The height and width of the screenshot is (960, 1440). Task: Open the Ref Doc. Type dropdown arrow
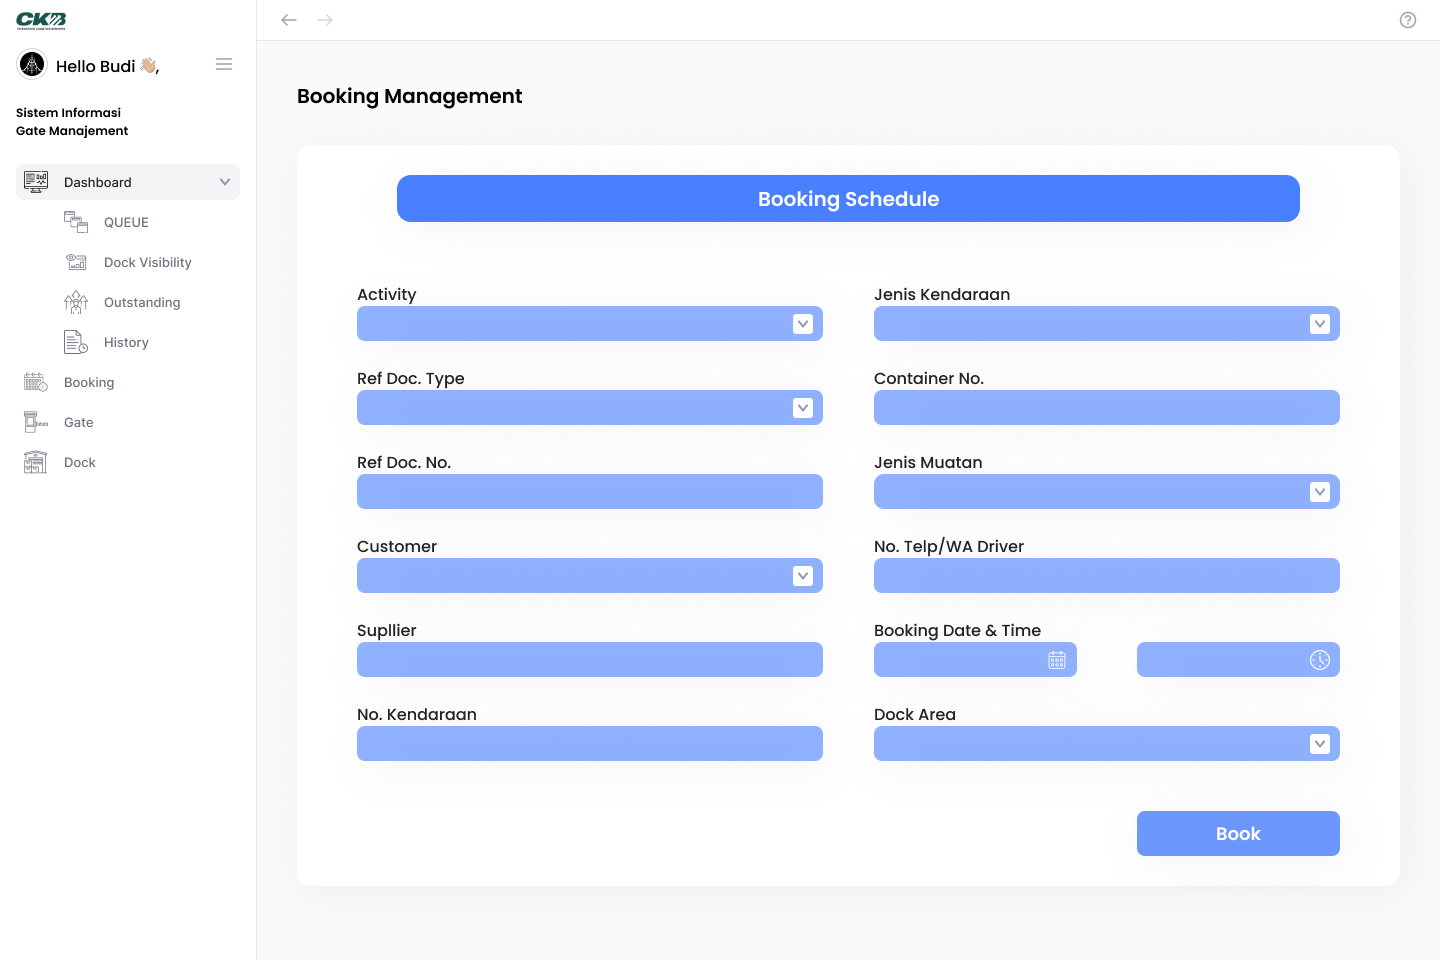pos(803,408)
